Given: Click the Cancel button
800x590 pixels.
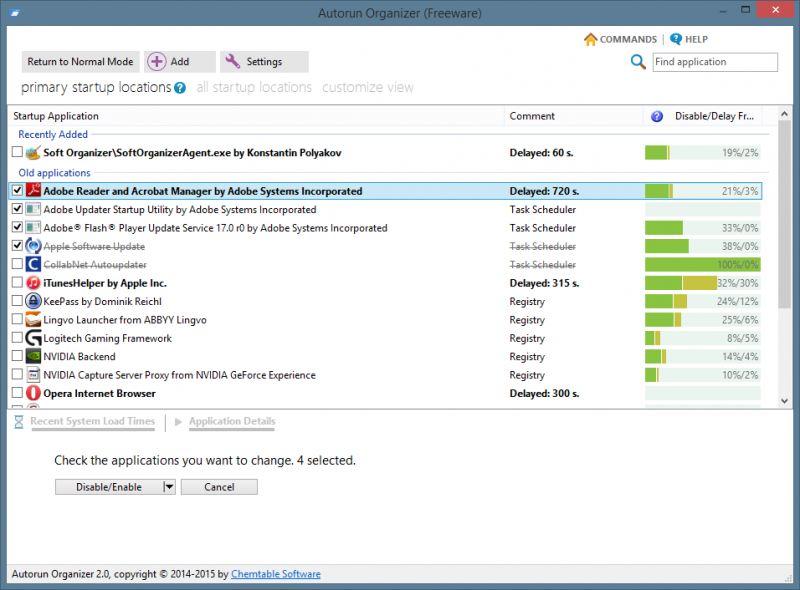Looking at the screenshot, I should [x=219, y=487].
